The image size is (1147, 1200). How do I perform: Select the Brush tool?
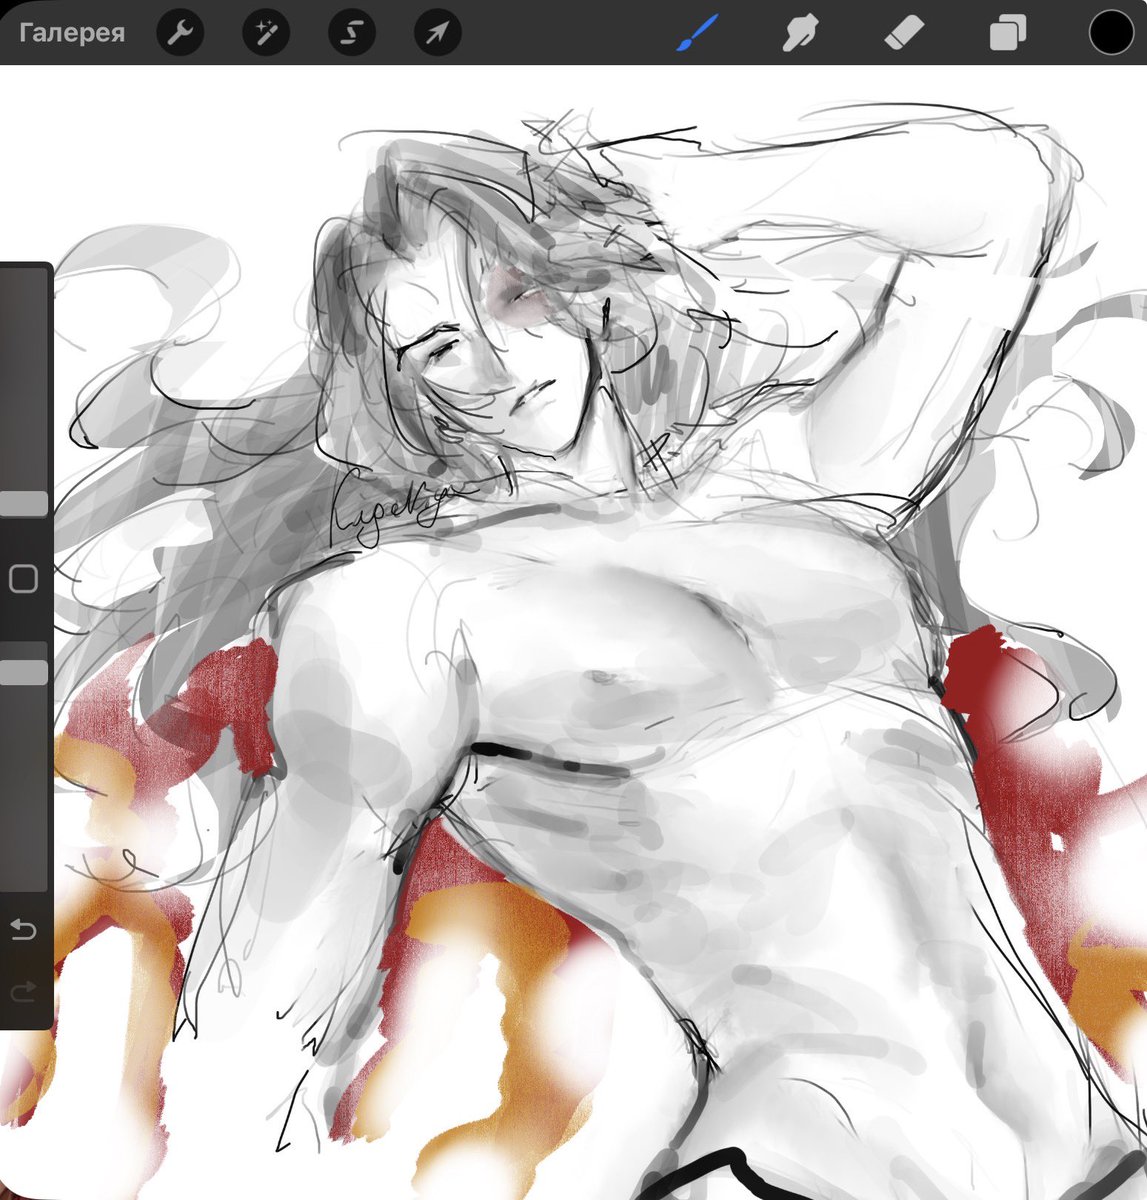699,34
